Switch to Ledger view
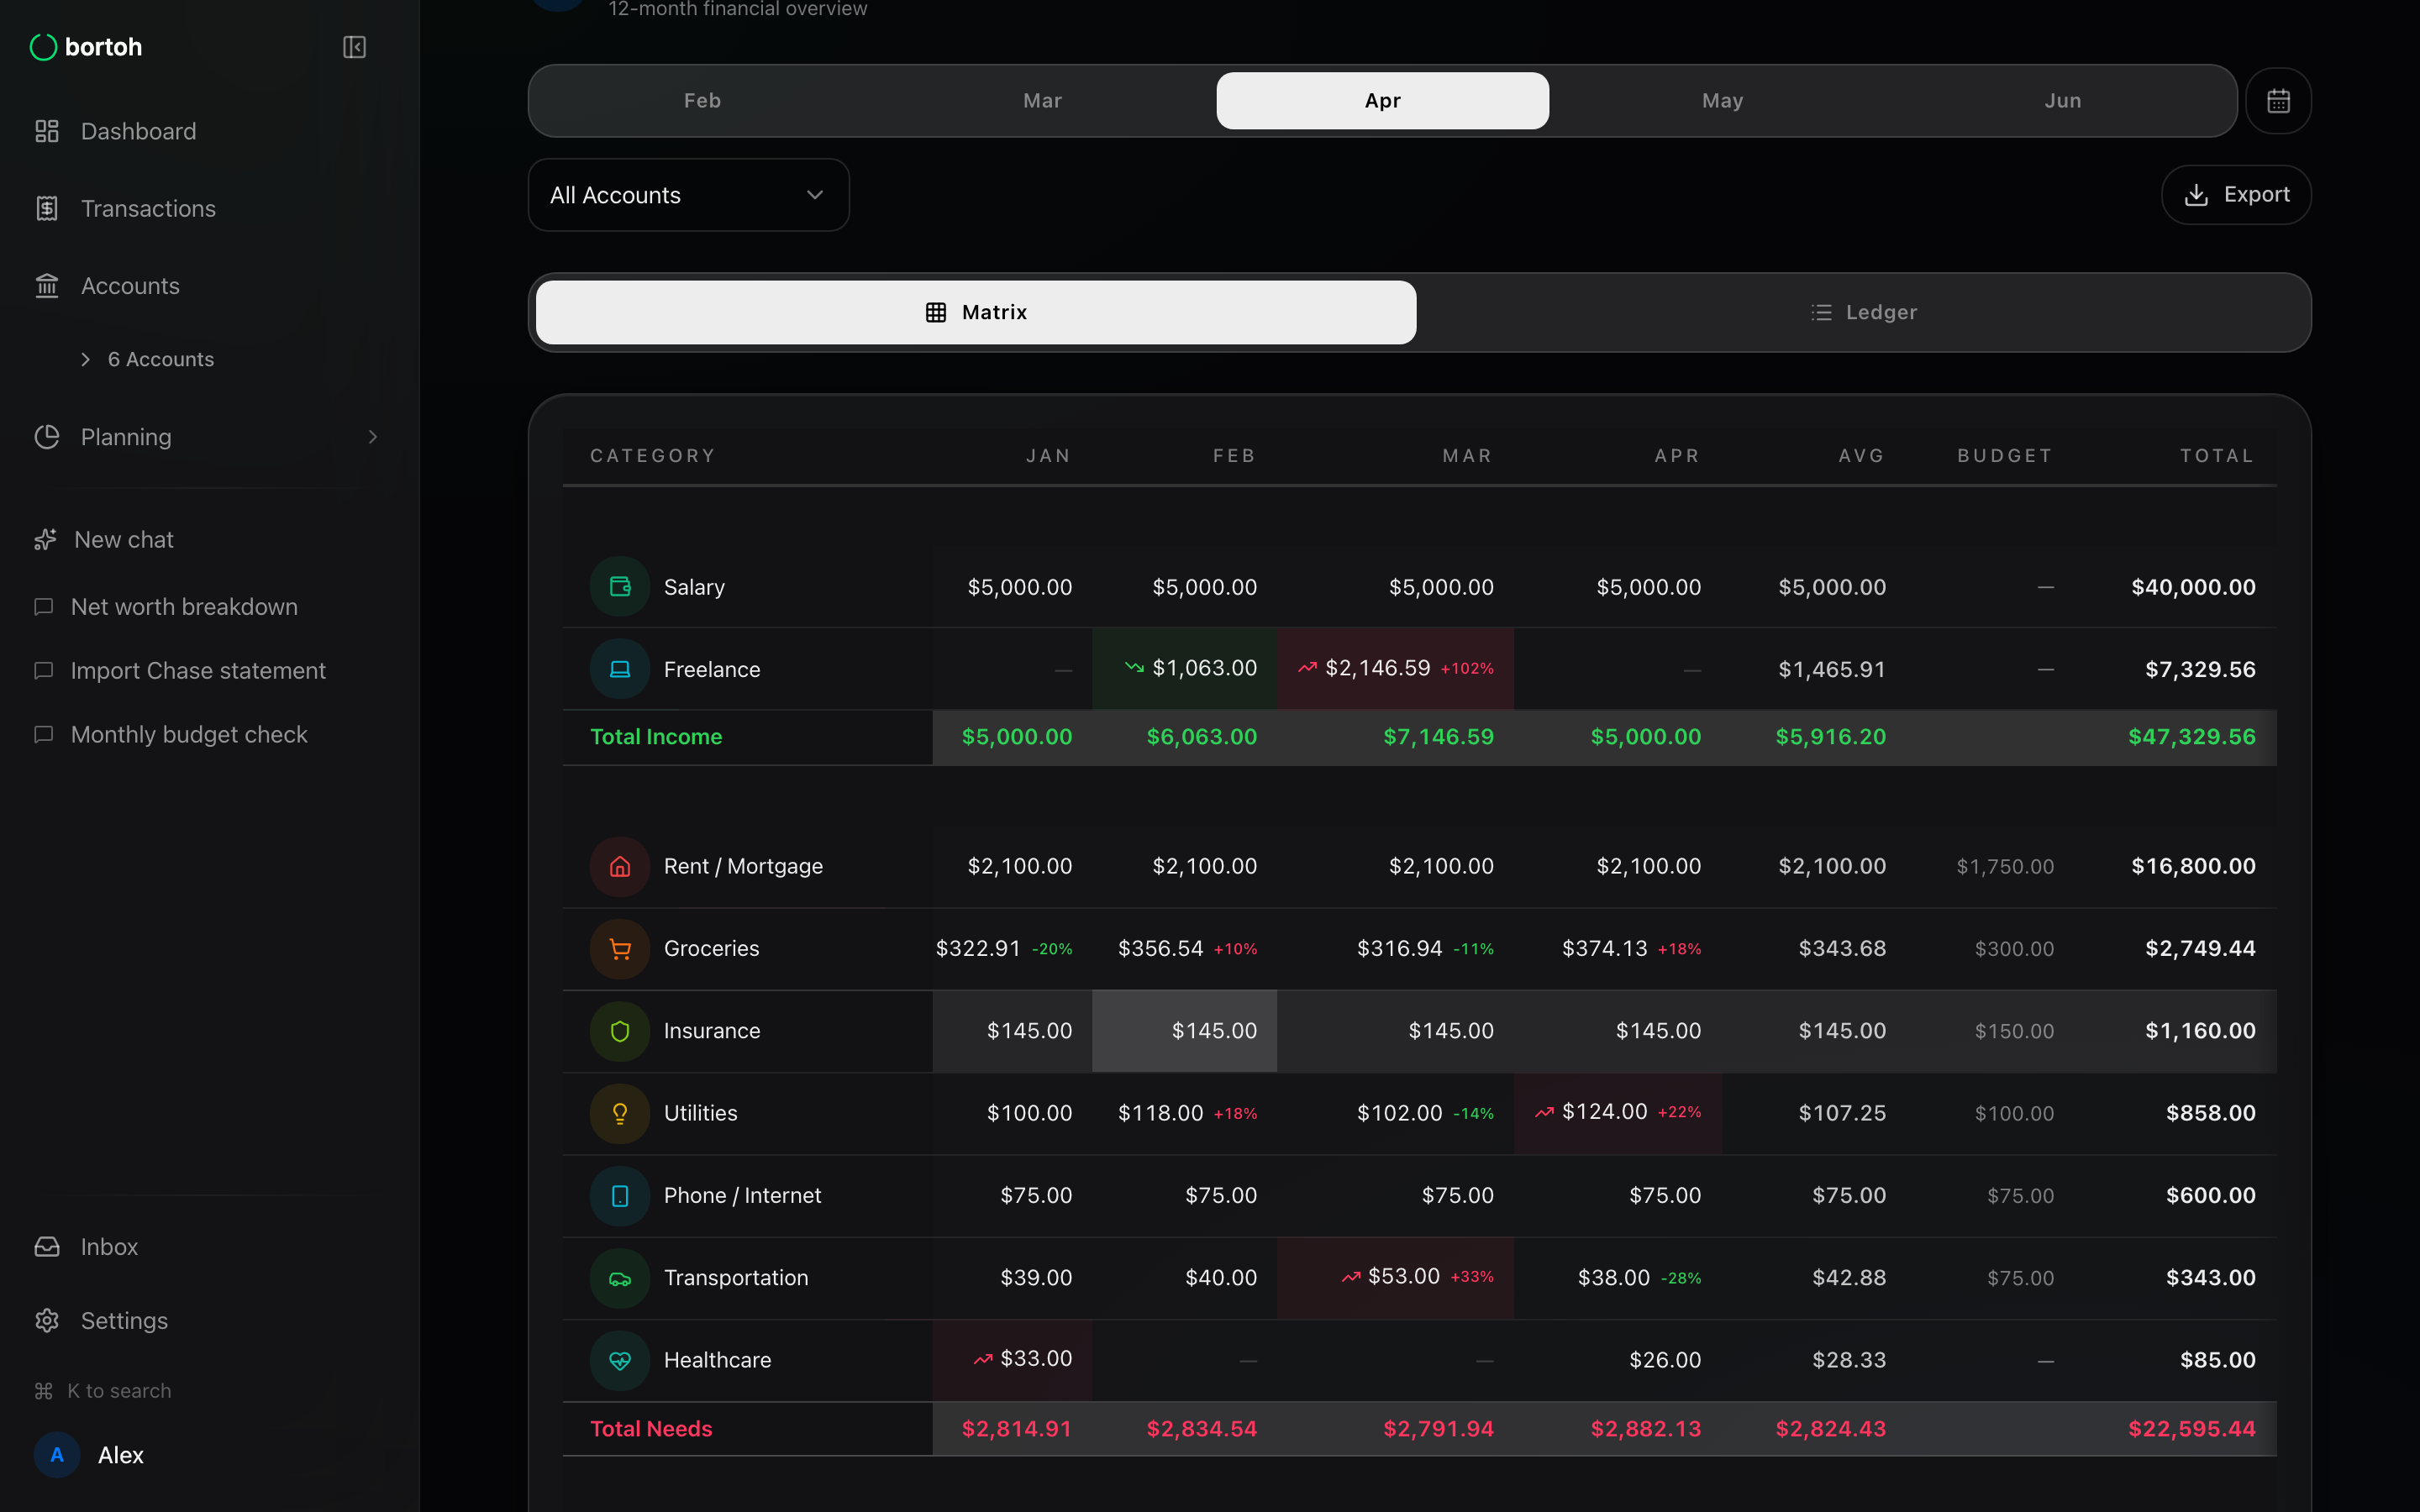Screen dimensions: 2420x1512 [1863, 312]
